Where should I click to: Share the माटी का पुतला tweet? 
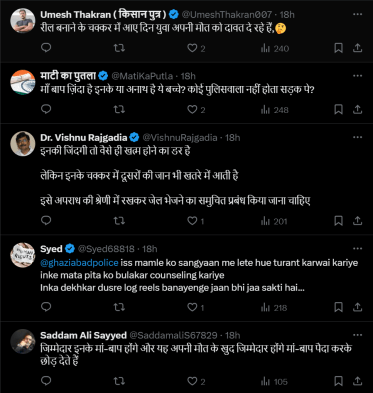tap(357, 109)
